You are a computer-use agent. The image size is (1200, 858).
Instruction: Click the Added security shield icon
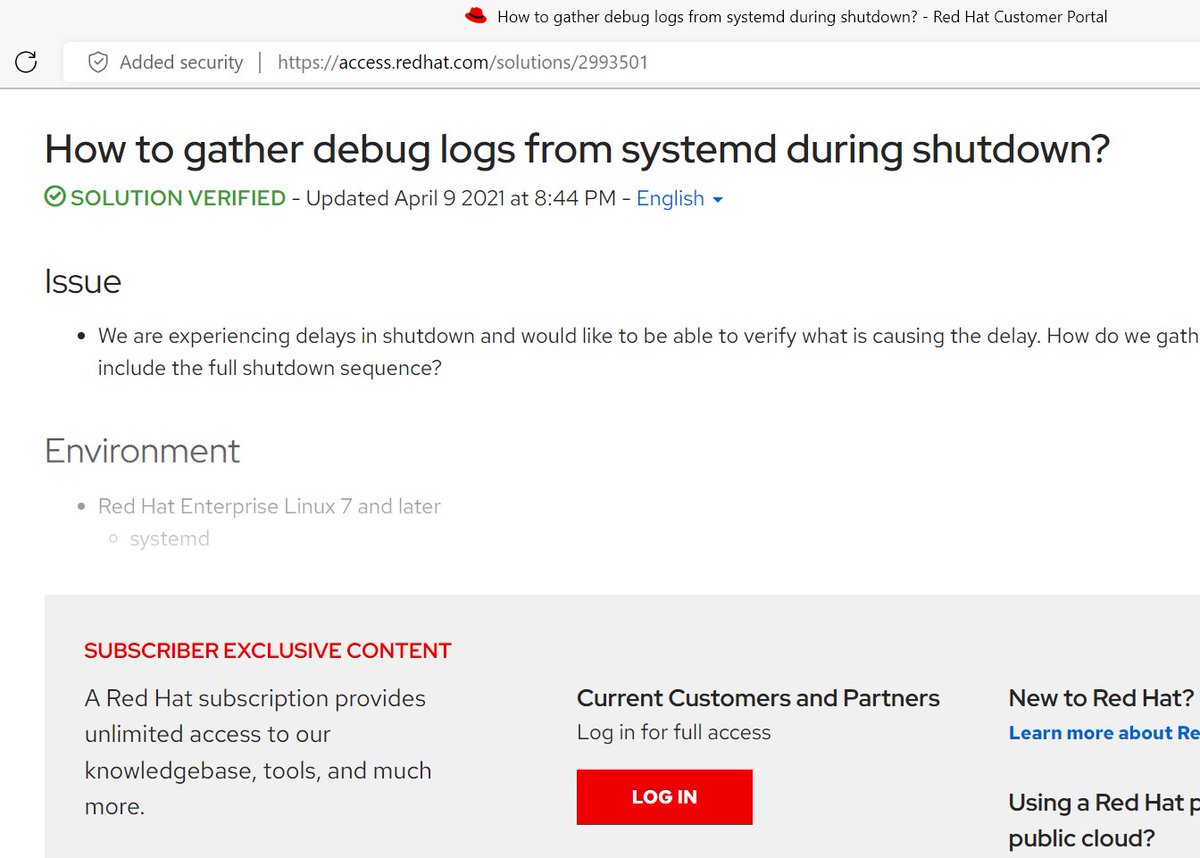pyautogui.click(x=98, y=62)
